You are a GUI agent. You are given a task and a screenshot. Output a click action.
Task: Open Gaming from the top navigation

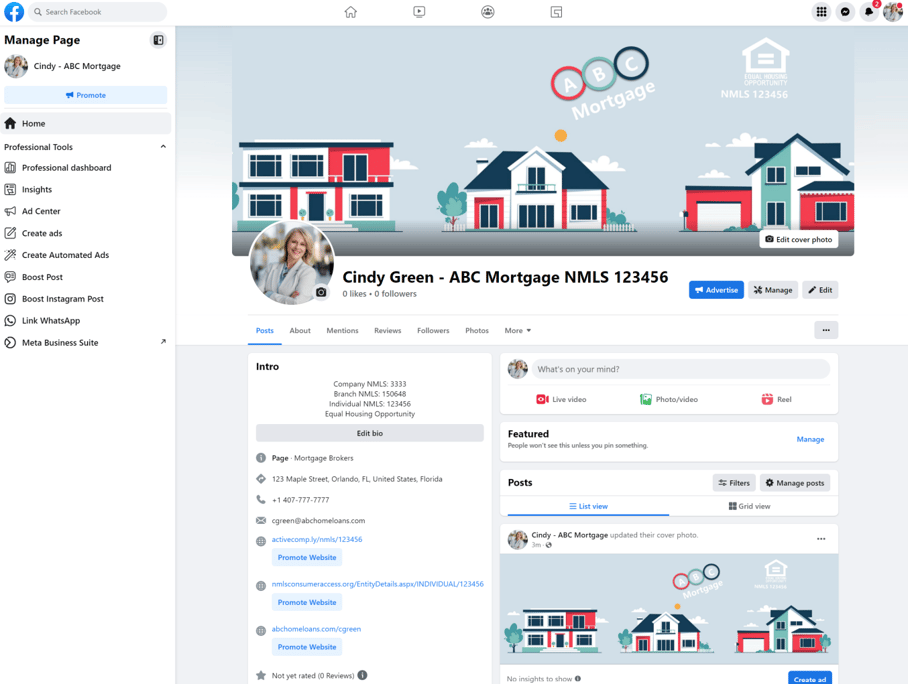click(556, 11)
